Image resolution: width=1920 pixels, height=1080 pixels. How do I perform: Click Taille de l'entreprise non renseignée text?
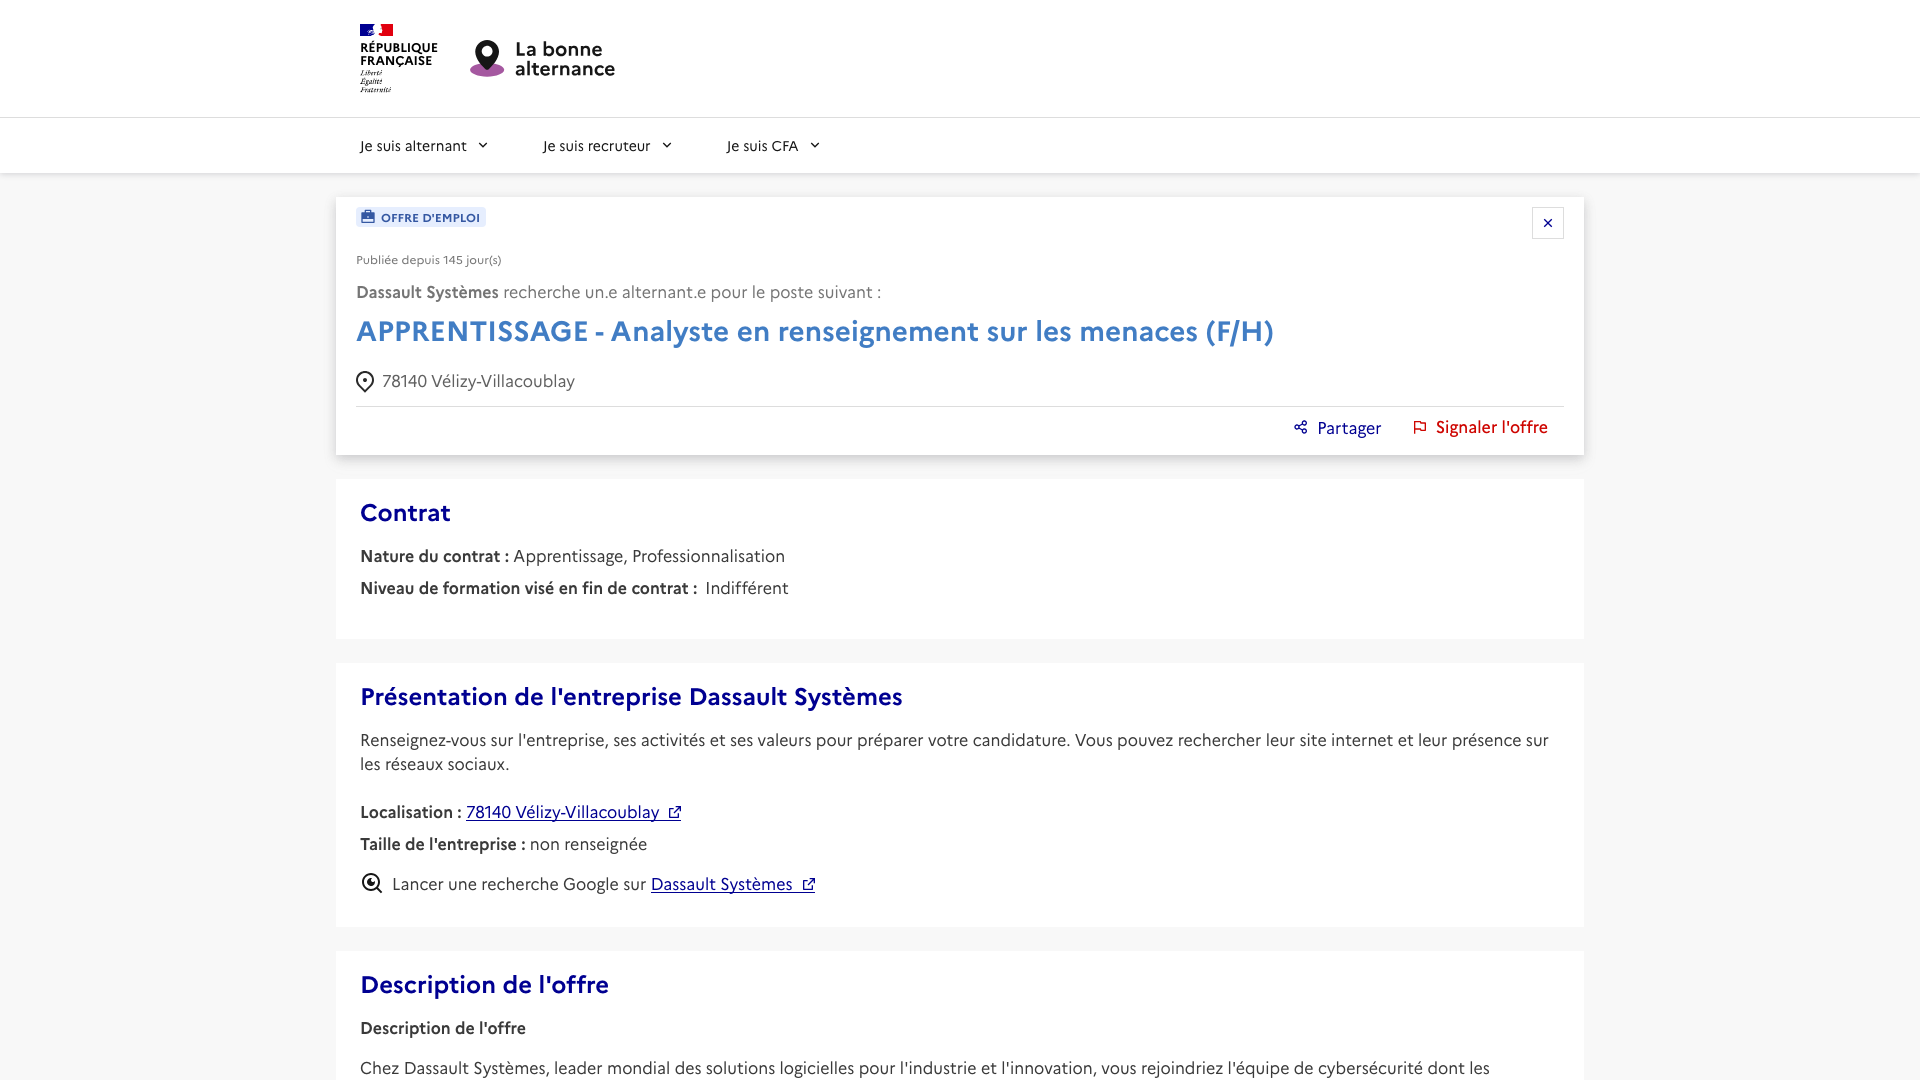503,844
